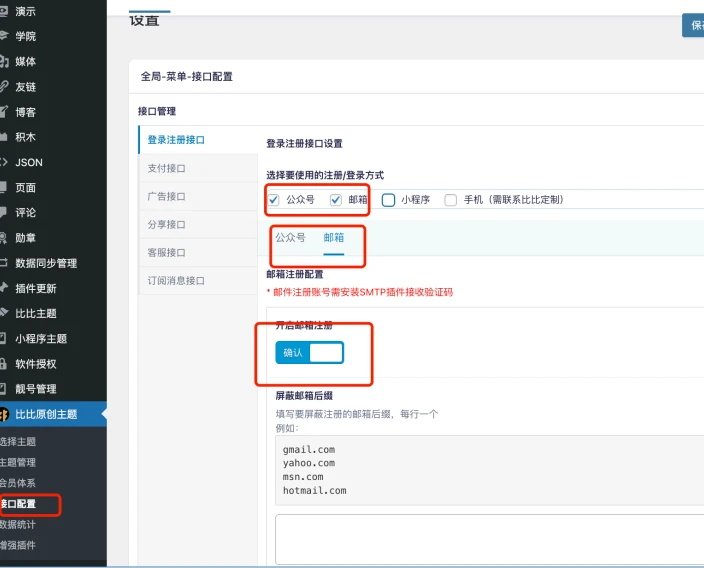This screenshot has width=704, height=568.
Task: Open the 客服接口 section
Action: pos(198,252)
